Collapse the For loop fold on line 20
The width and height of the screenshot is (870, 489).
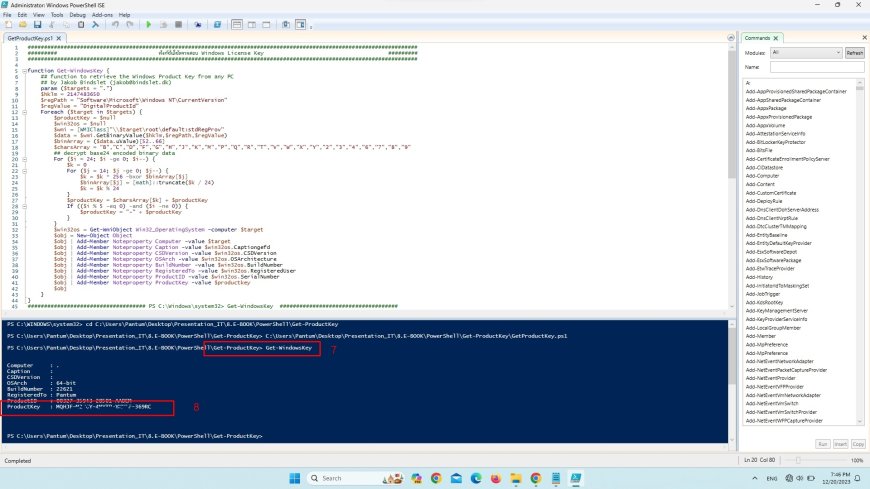pos(24,159)
